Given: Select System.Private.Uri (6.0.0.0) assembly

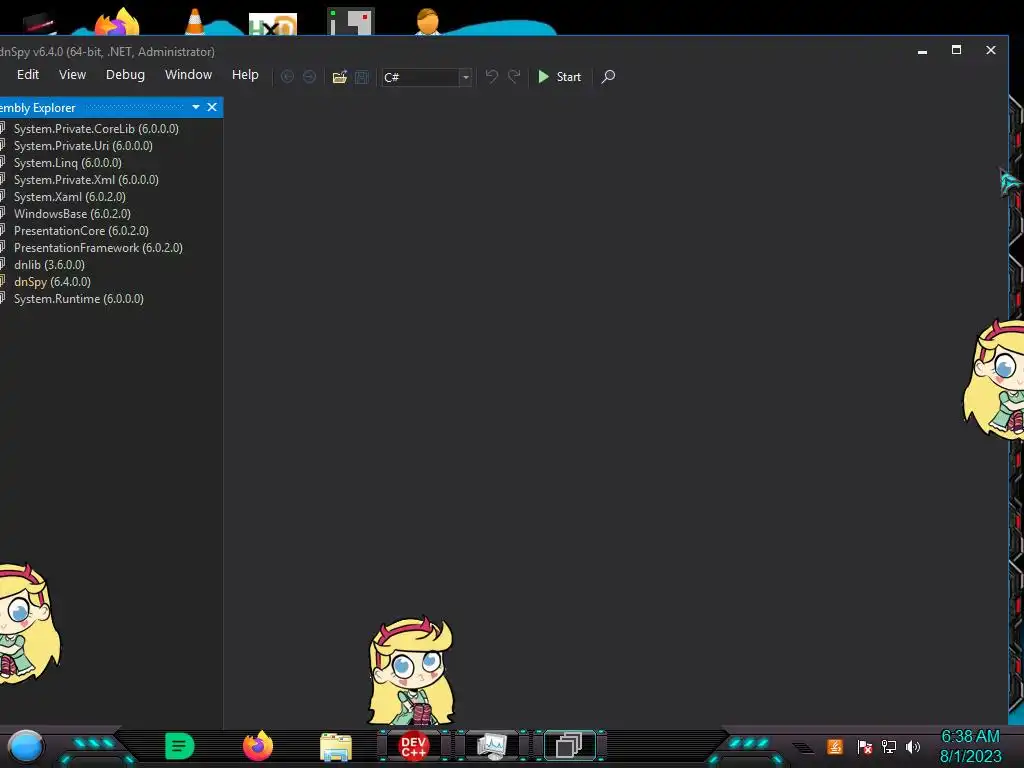Looking at the screenshot, I should pos(82,146).
